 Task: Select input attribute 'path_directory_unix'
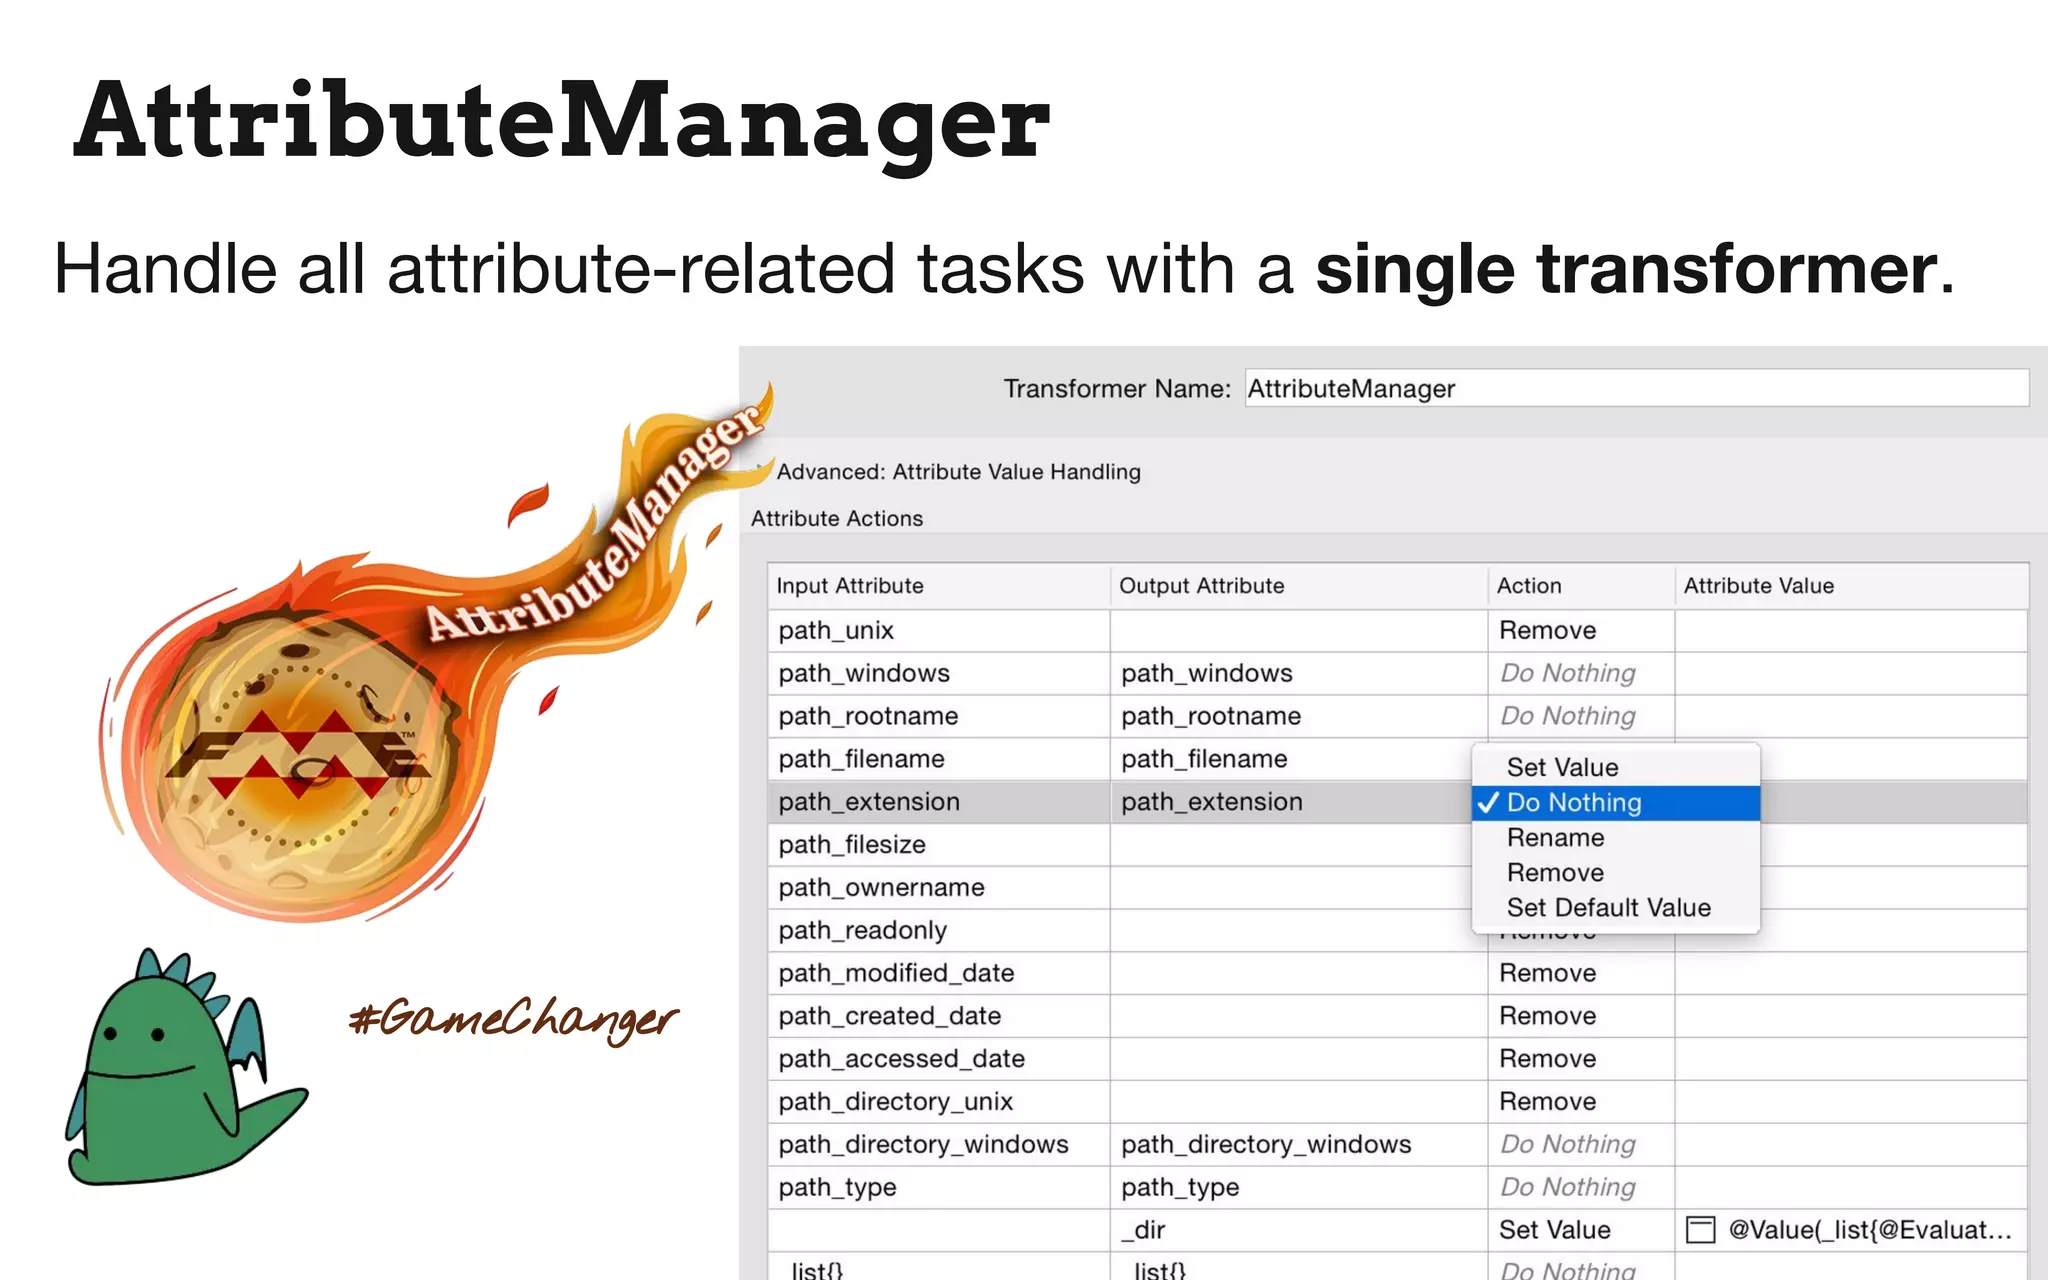coord(939,1102)
